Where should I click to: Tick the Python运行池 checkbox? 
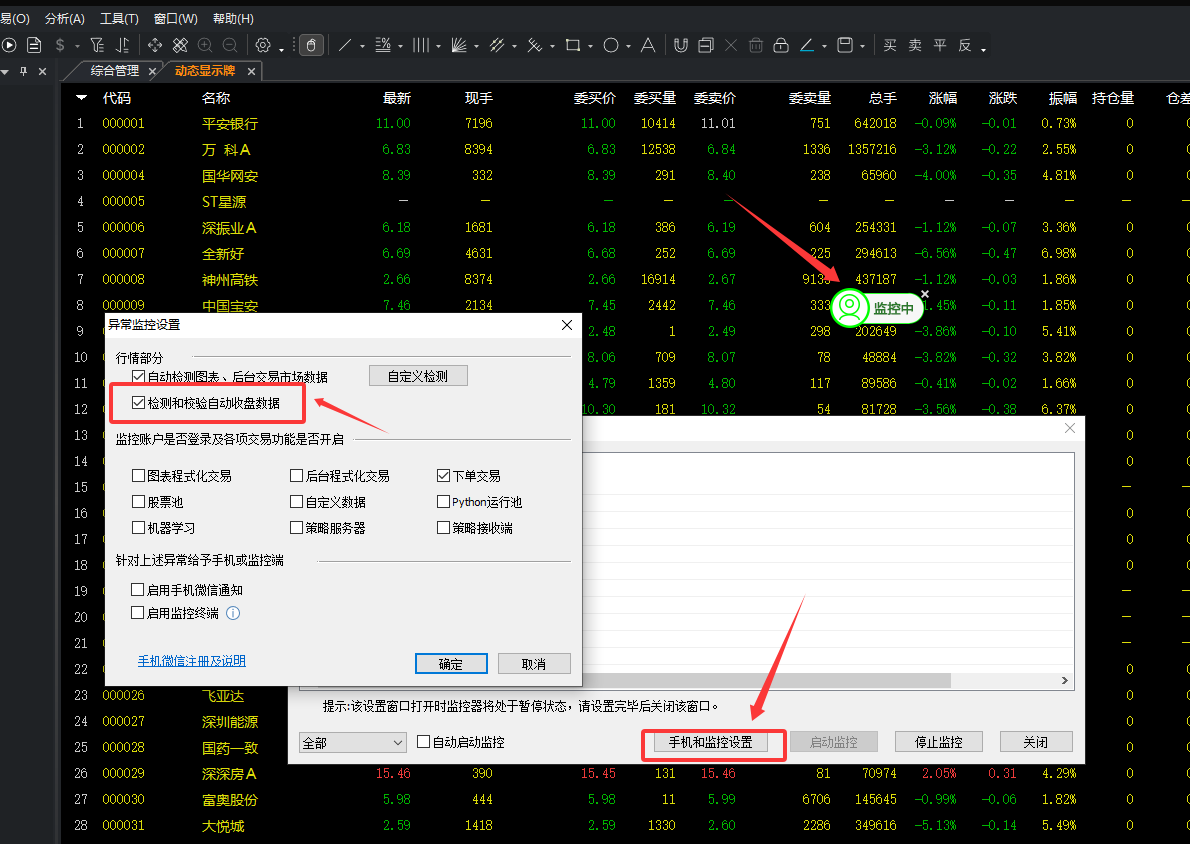point(444,502)
